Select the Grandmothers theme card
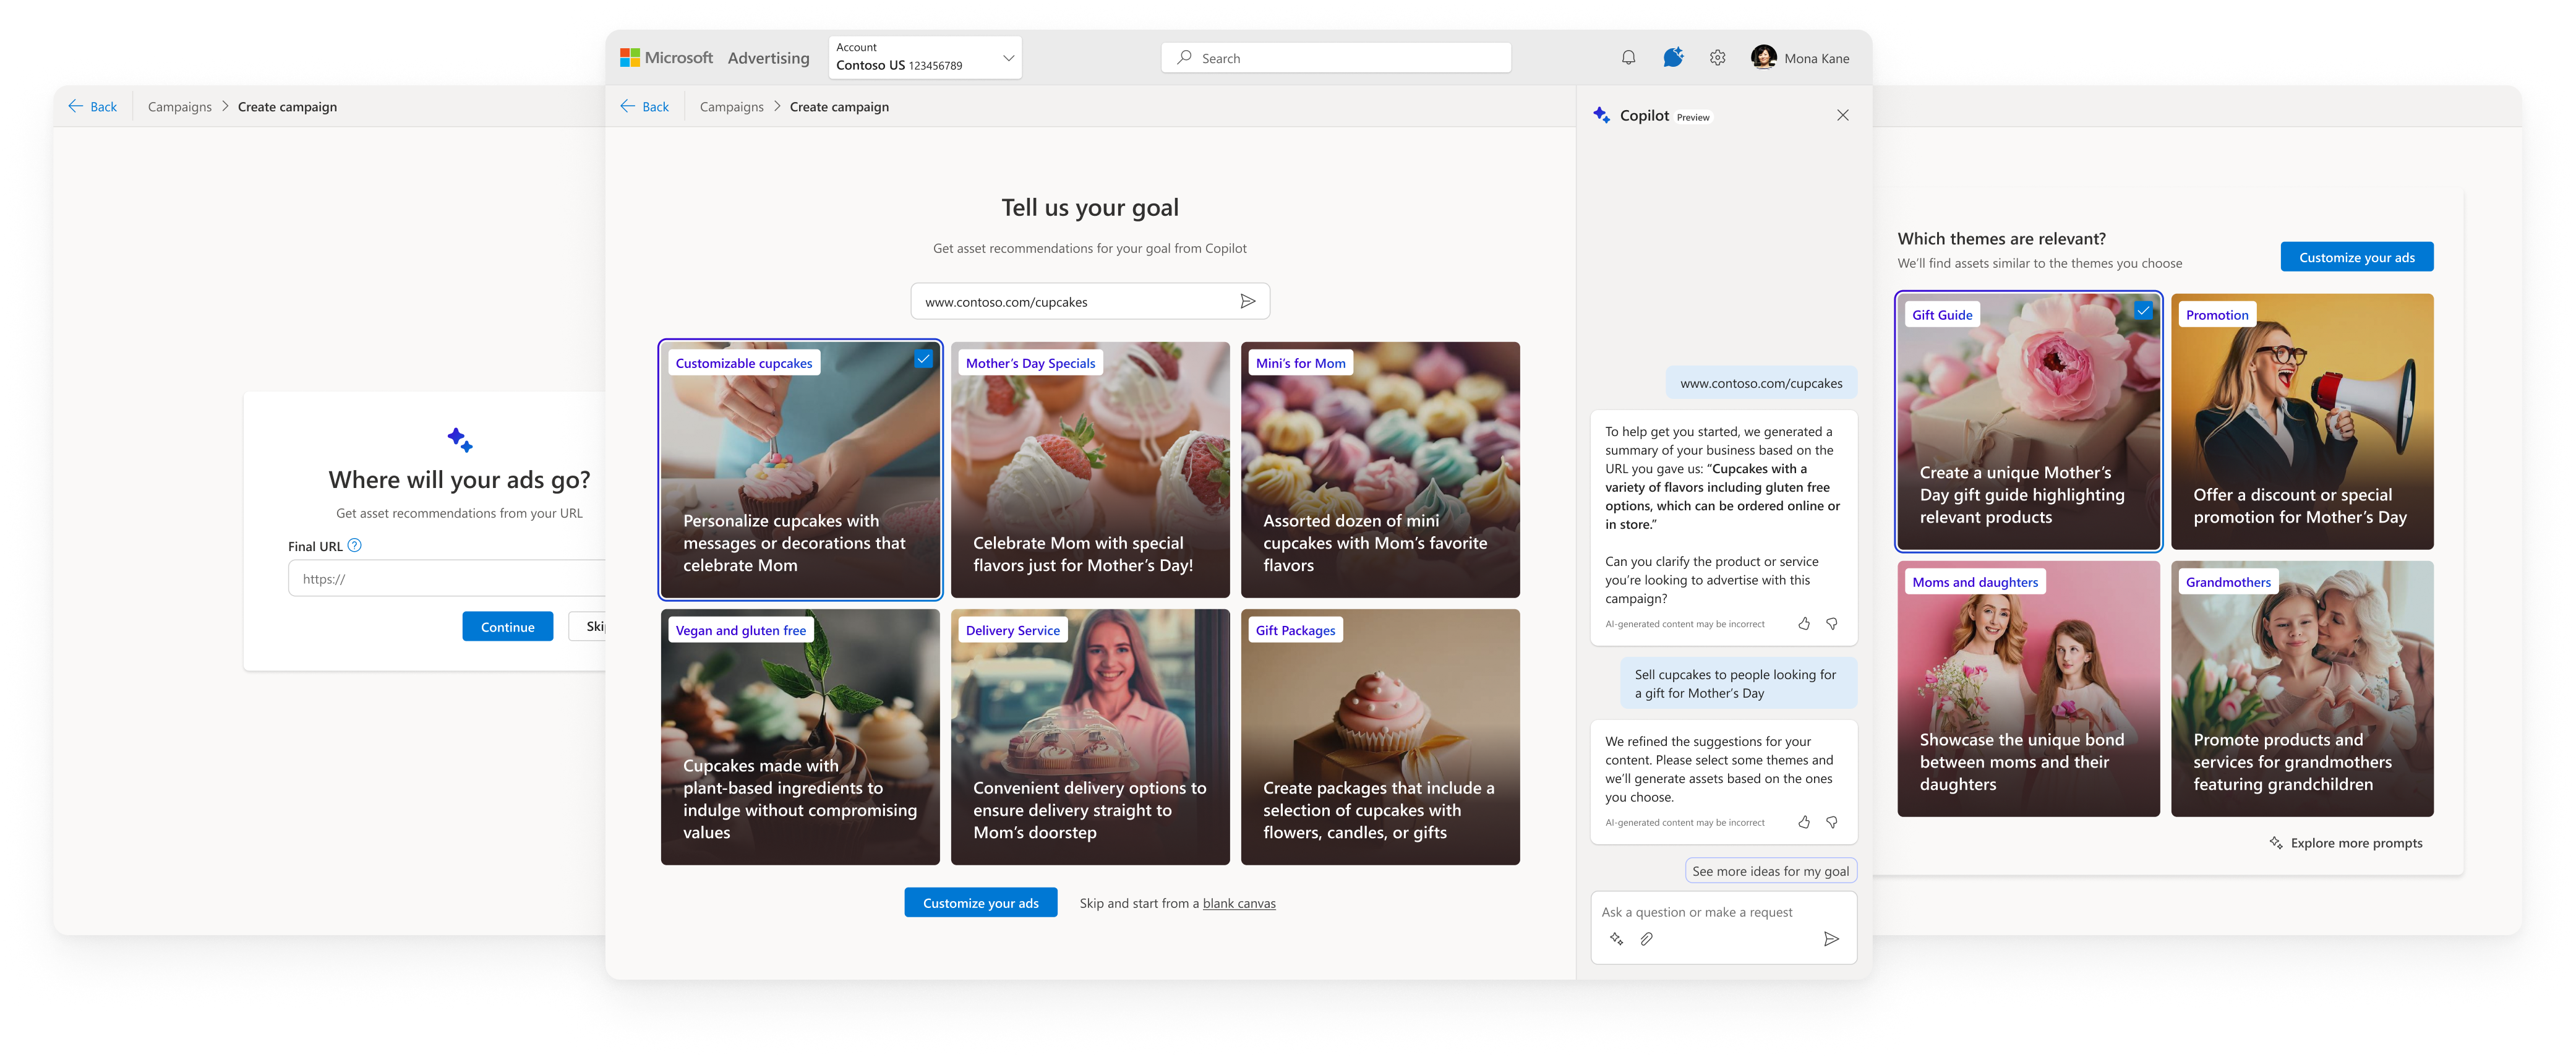The image size is (2576, 1057). point(2301,688)
